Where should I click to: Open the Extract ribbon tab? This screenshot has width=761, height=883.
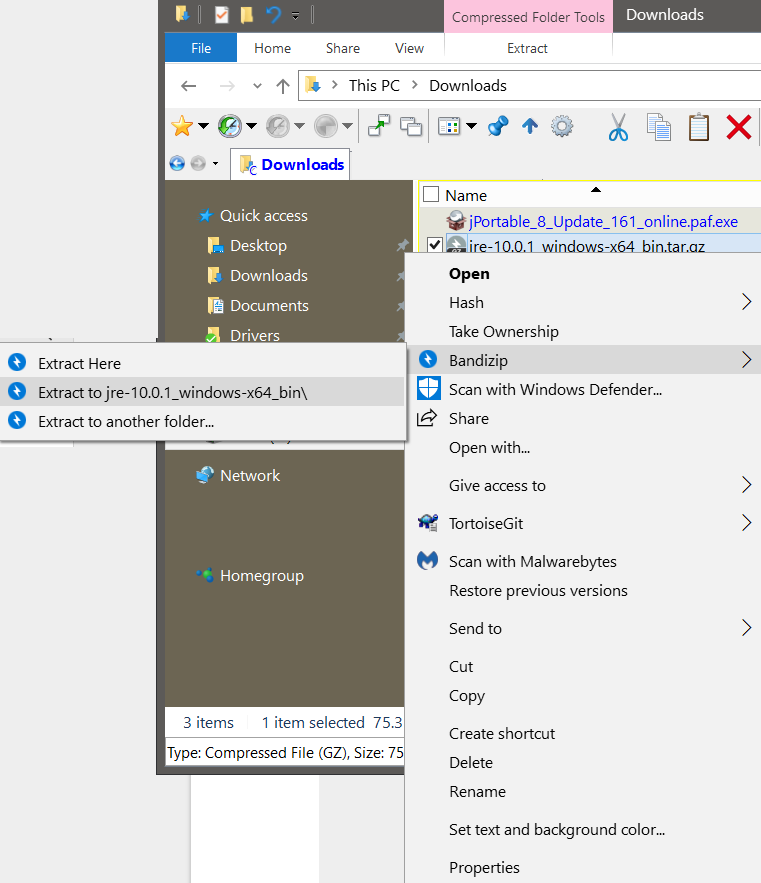pos(527,48)
